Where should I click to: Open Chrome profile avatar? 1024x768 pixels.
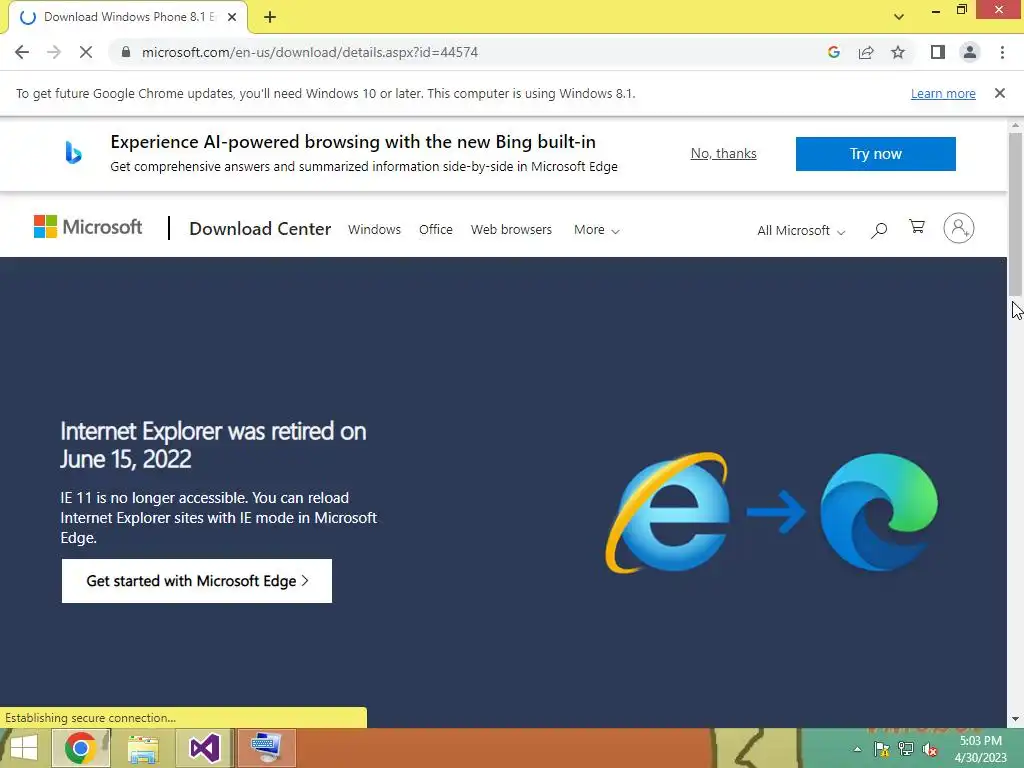(970, 52)
